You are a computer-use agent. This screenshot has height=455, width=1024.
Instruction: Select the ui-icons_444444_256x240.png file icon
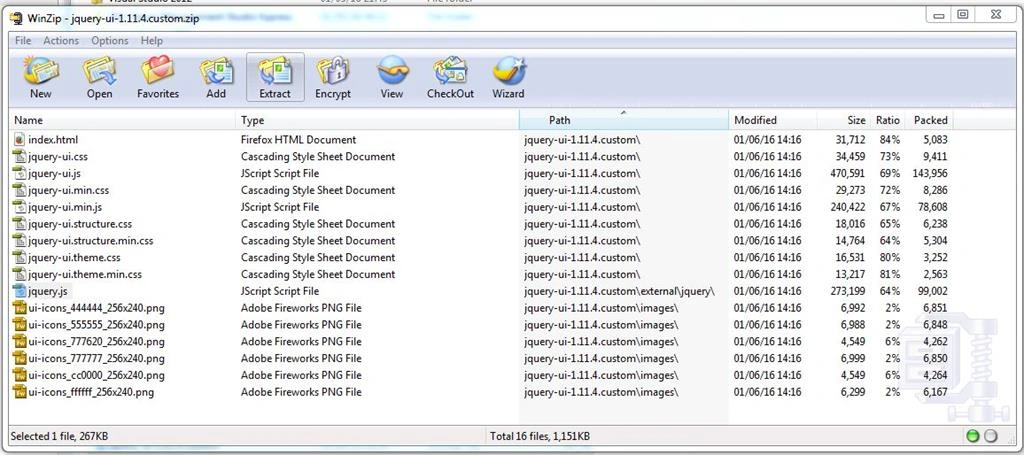tap(19, 308)
